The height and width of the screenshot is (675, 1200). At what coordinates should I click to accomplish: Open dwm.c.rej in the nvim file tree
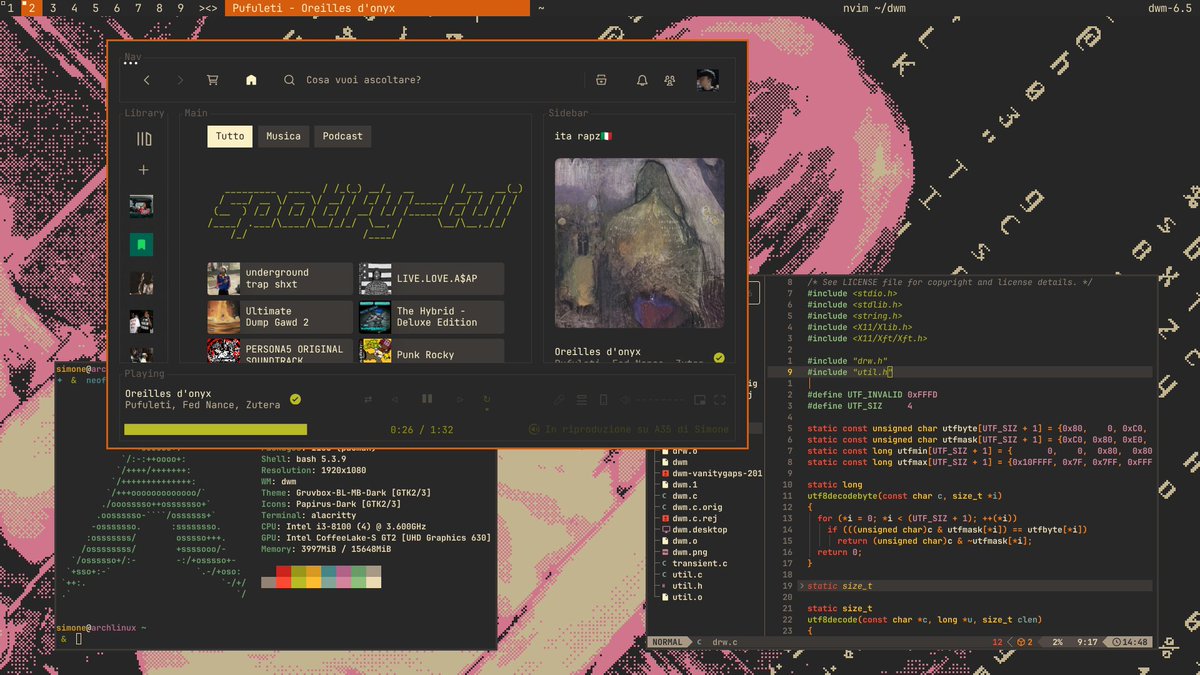click(x=697, y=519)
